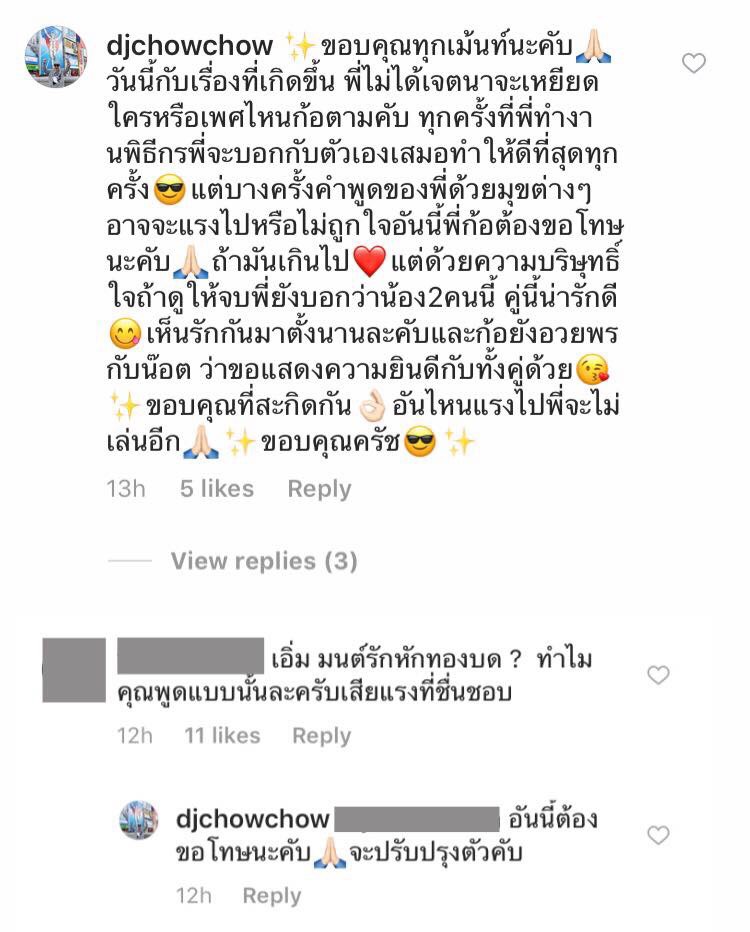Open the redacted commenter's username

[x=190, y=656]
